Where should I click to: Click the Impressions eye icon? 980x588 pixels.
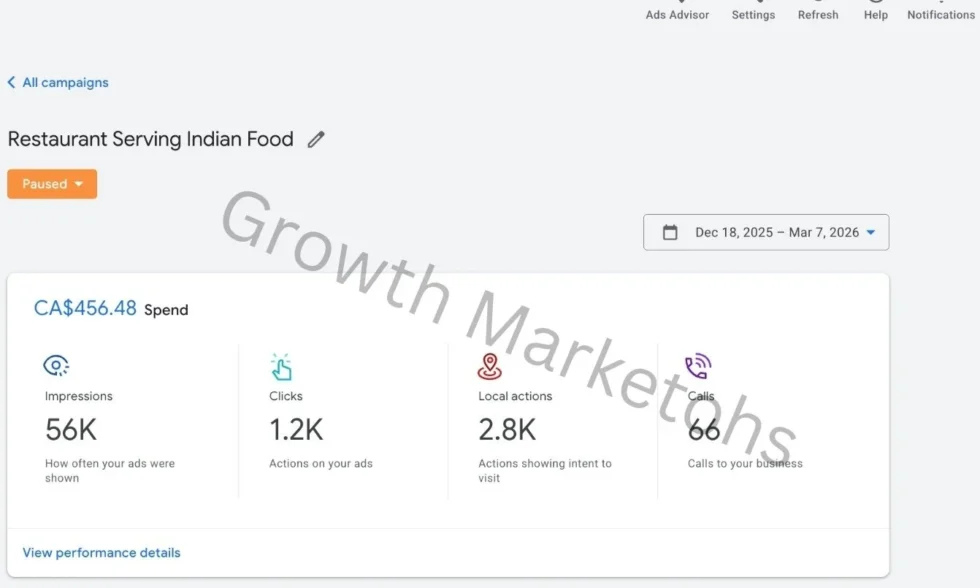click(56, 365)
